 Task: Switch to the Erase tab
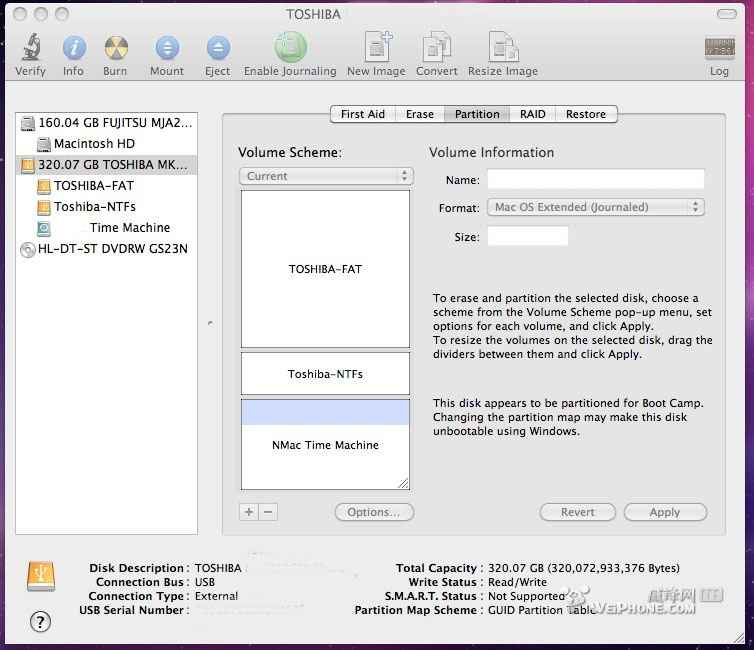[x=419, y=114]
